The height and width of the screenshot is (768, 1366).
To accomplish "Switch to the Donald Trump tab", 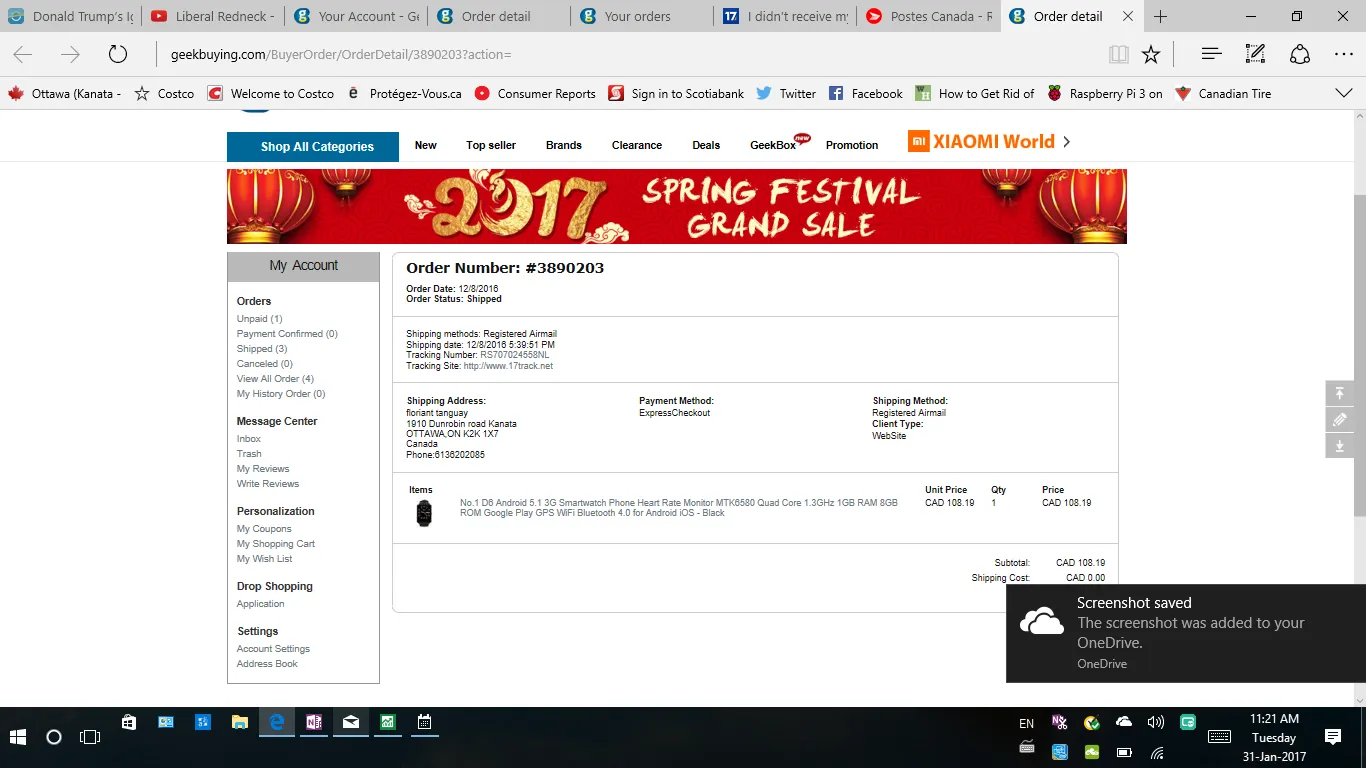I will coord(71,17).
